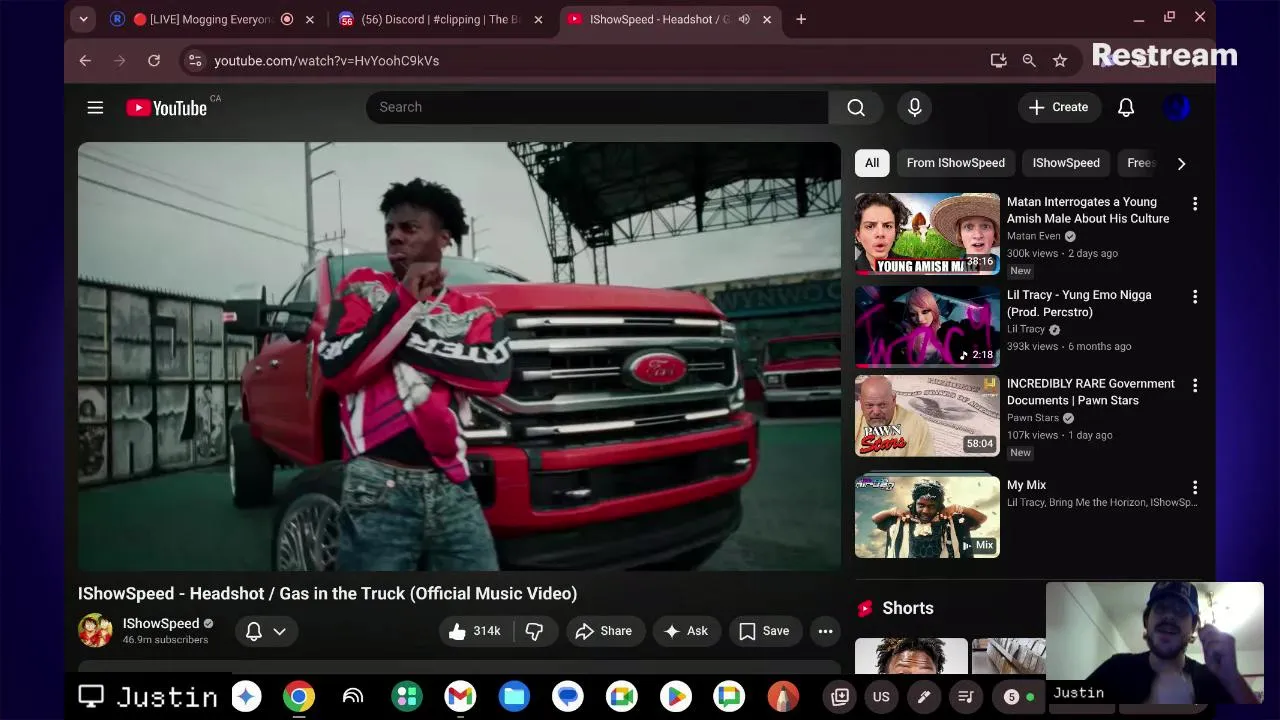Click the Ask button
The width and height of the screenshot is (1280, 720).
pos(686,631)
